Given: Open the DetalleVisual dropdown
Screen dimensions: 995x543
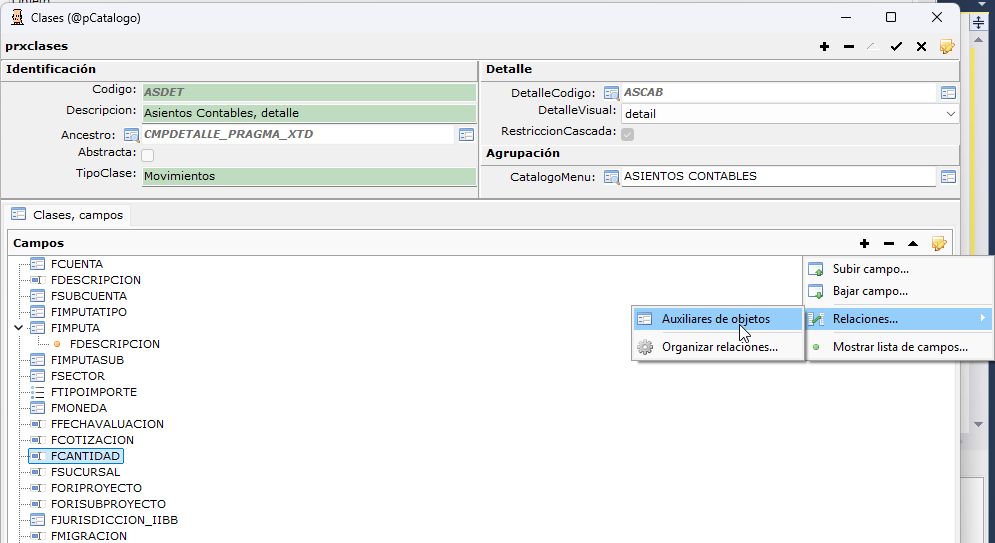Looking at the screenshot, I should 950,114.
